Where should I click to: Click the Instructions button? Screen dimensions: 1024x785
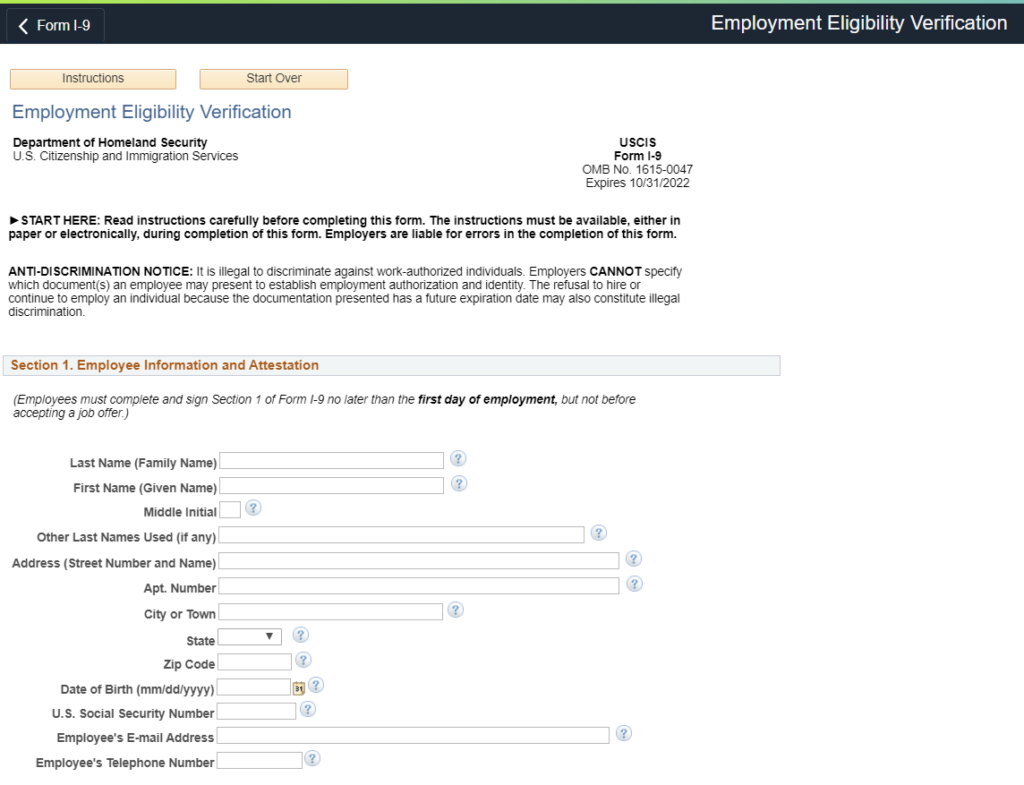tap(92, 78)
